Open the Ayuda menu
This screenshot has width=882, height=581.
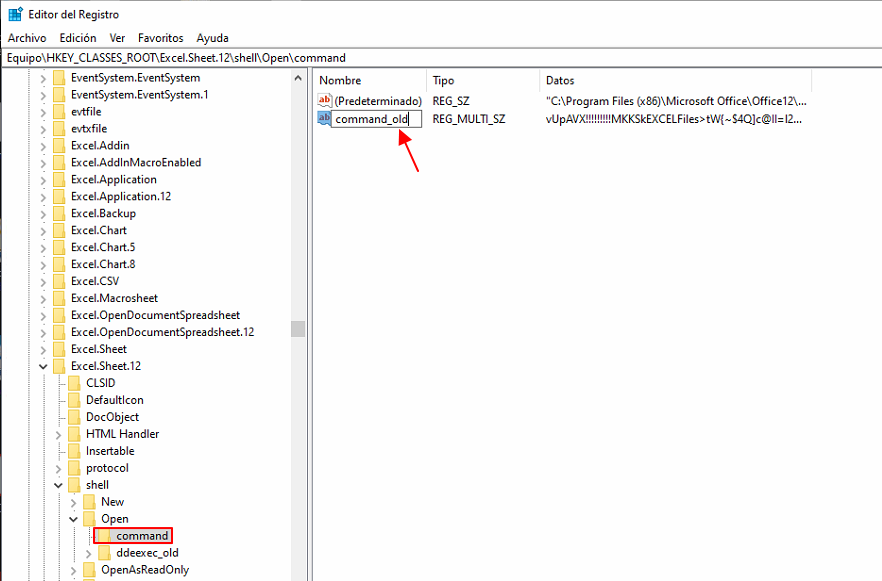coord(212,38)
